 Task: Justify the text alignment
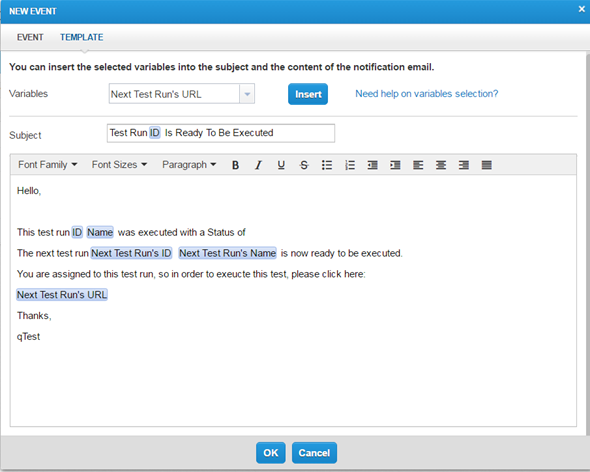(x=487, y=165)
